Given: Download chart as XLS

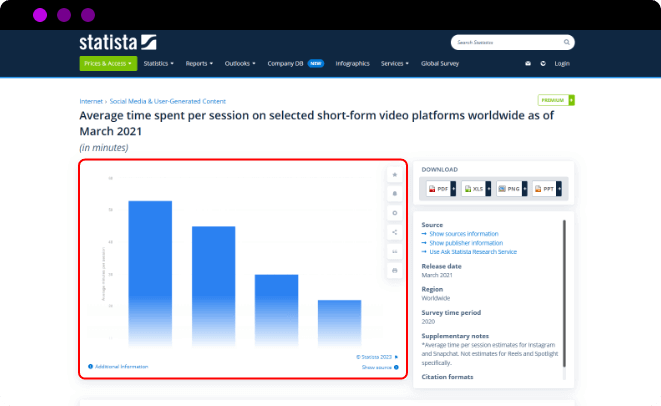Looking at the screenshot, I should click(474, 188).
